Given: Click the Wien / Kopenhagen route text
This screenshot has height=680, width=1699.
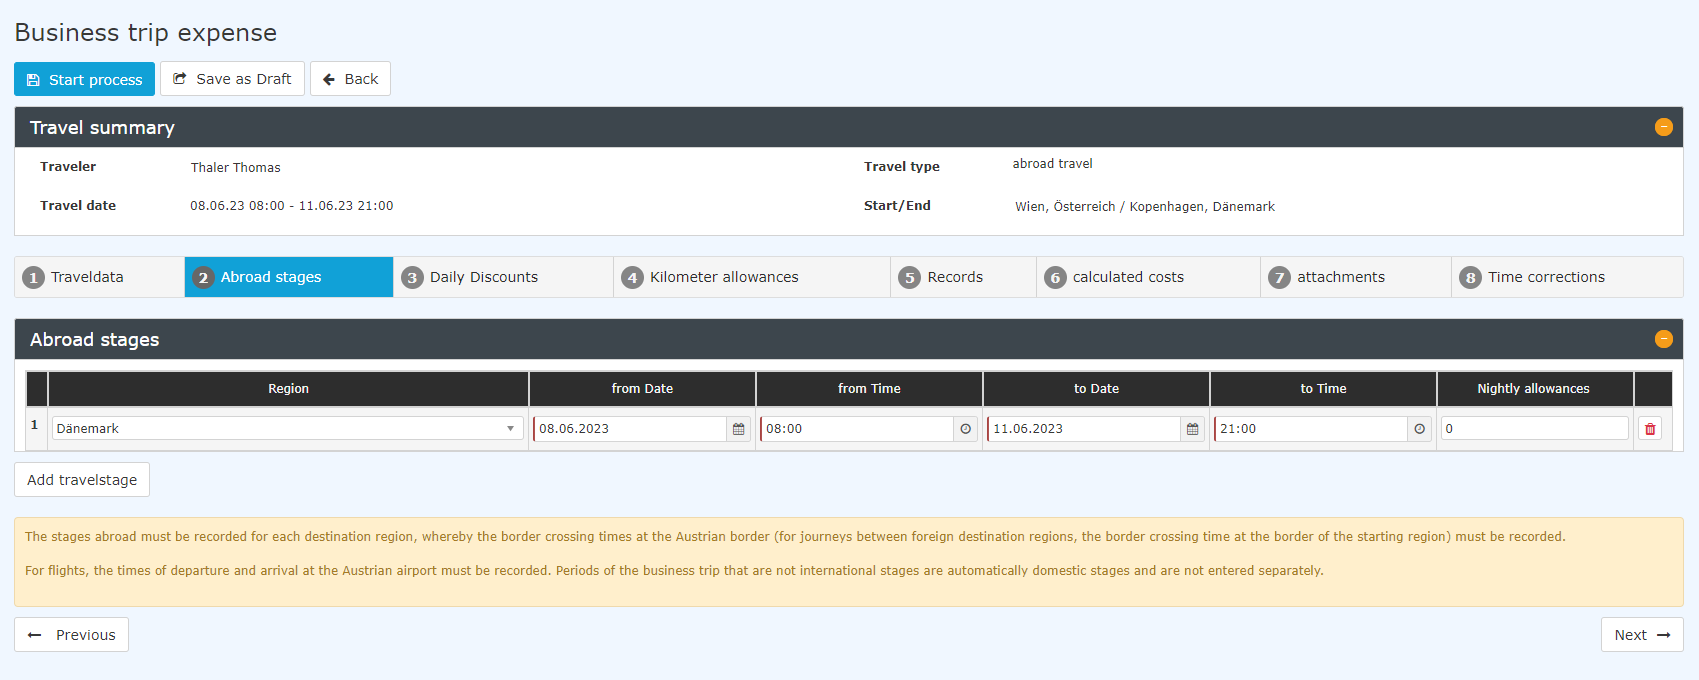Looking at the screenshot, I should pyautogui.click(x=1145, y=207).
